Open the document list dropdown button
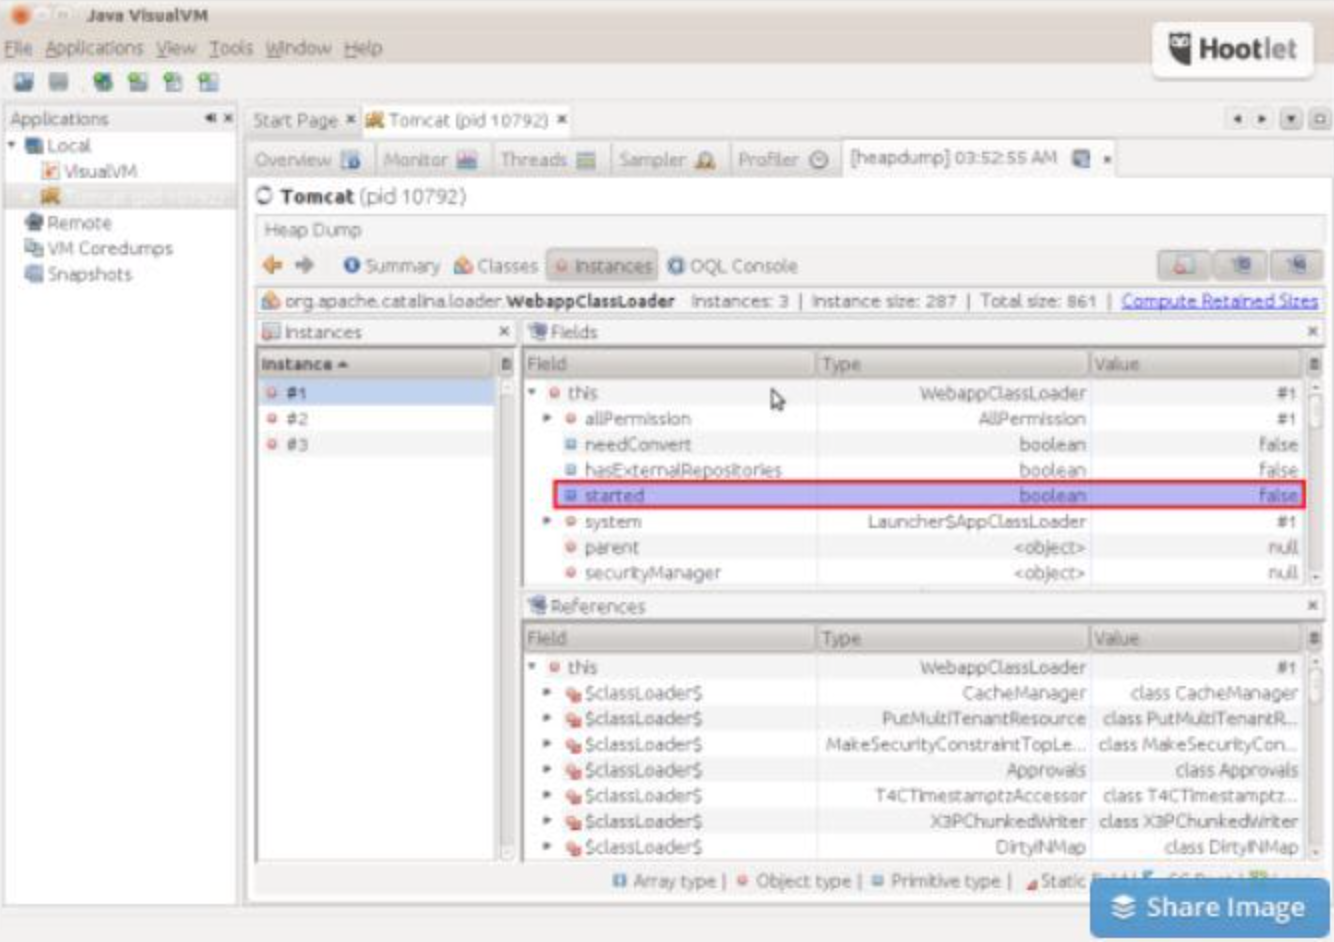Viewport: 1334px width, 942px height. coord(1291,119)
